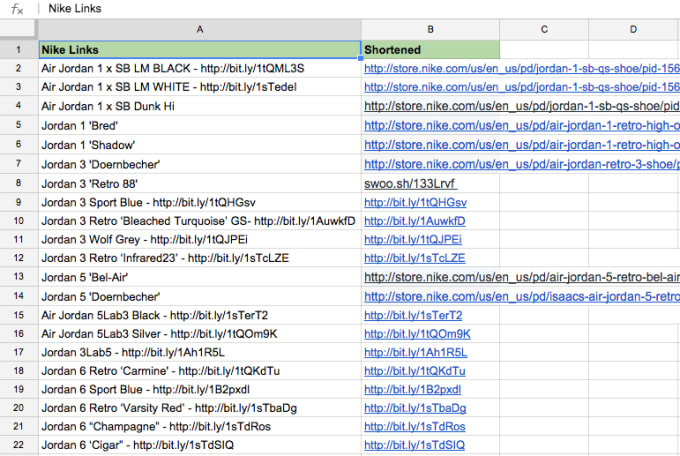Select cell Jordan 6 Retro 'Carmine'

point(199,371)
